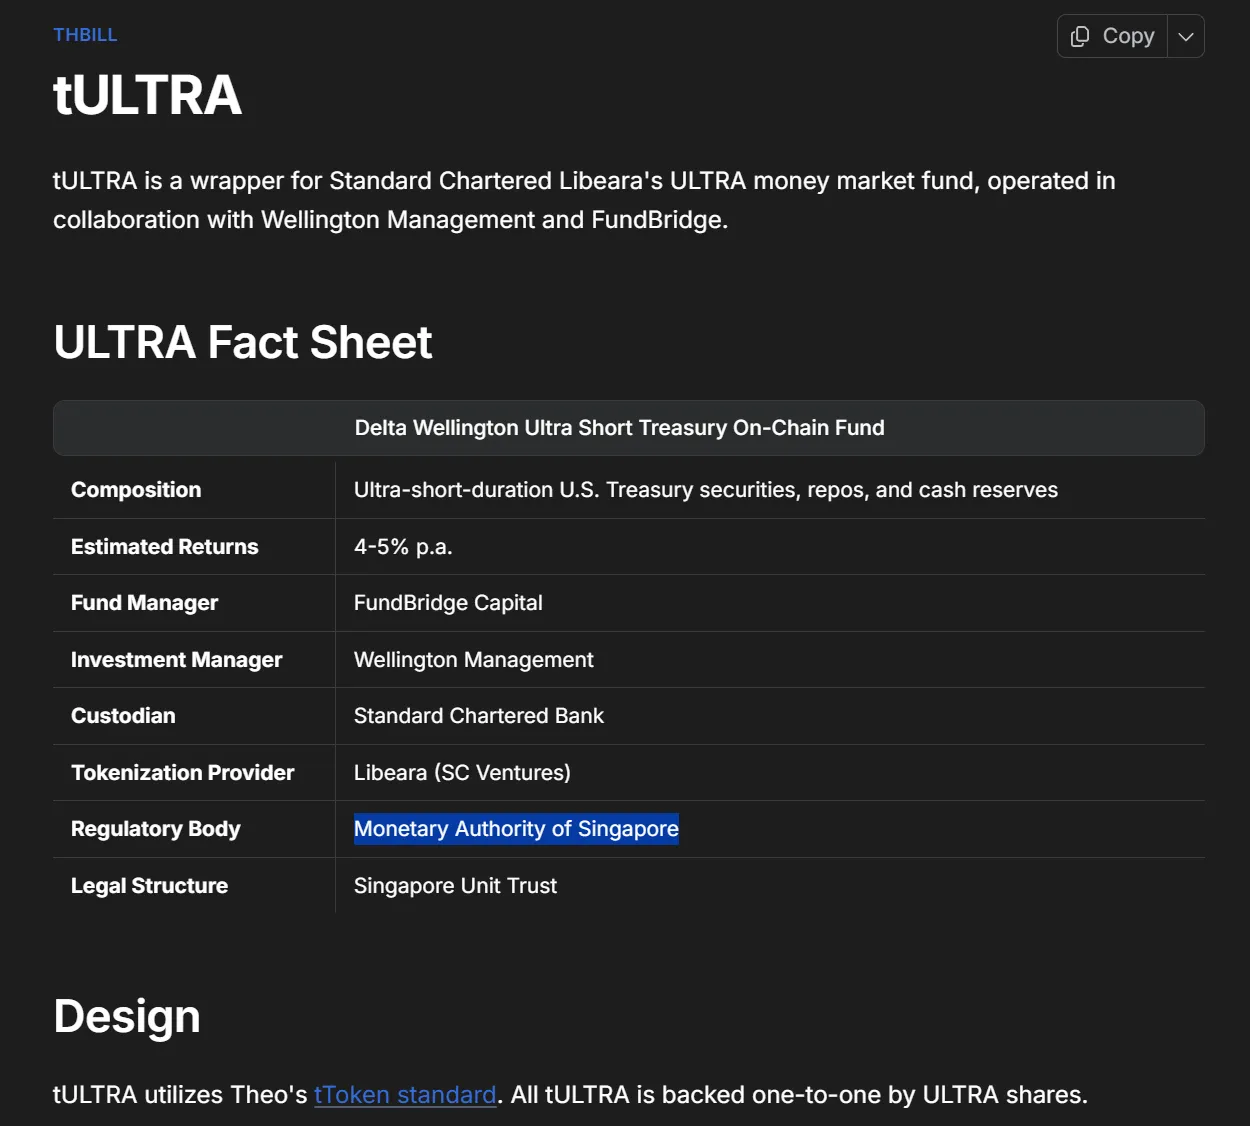Click the Estimated Returns row label
The height and width of the screenshot is (1126, 1250).
pyautogui.click(x=165, y=547)
